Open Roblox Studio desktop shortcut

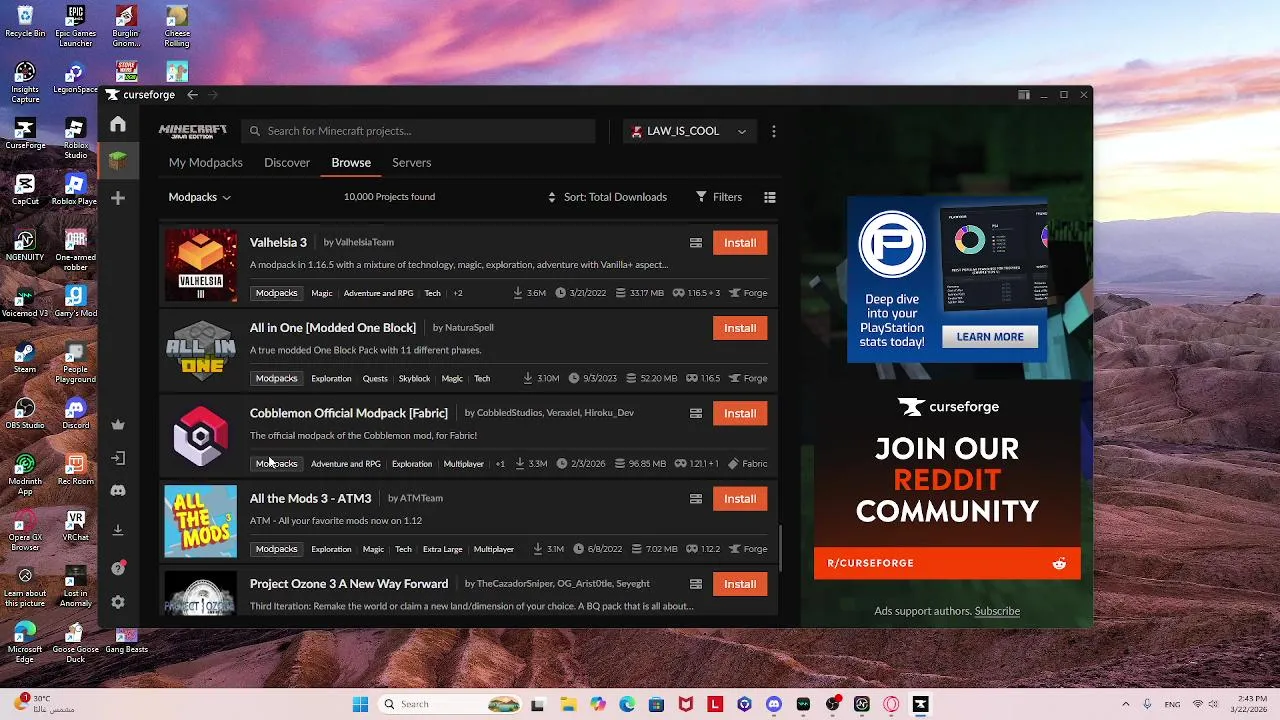point(76,138)
